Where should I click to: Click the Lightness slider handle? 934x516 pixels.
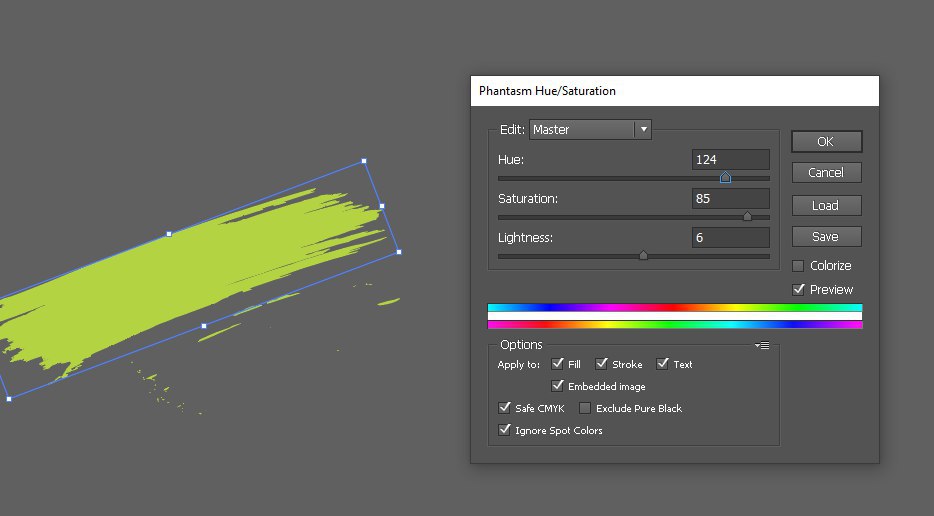point(643,255)
